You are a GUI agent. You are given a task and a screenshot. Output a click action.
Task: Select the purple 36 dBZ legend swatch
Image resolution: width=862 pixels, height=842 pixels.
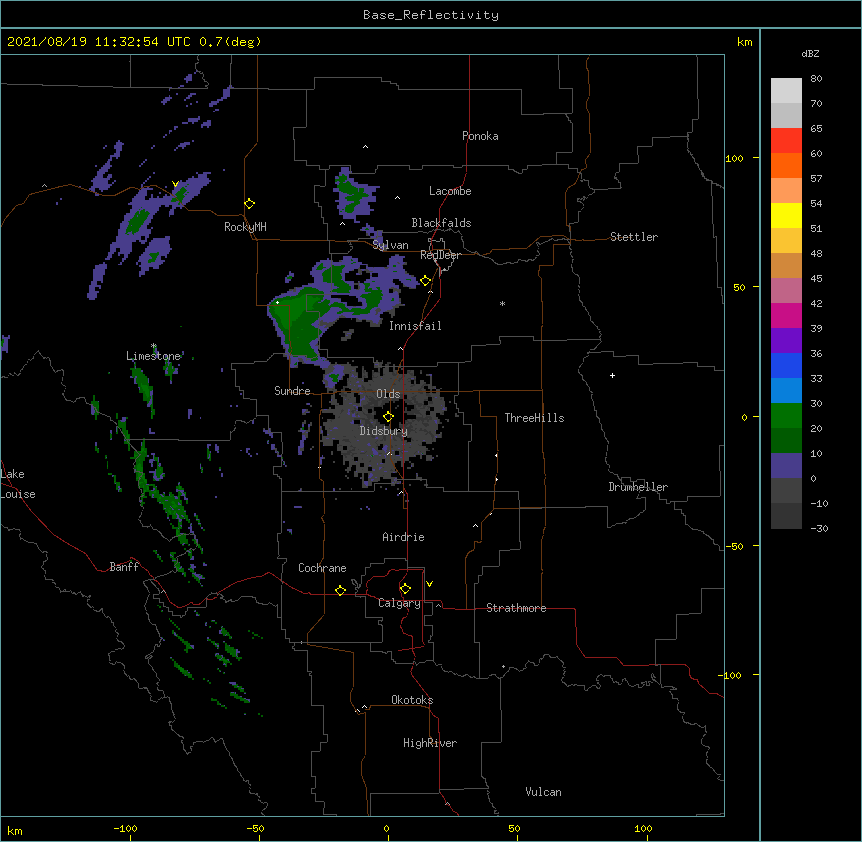(786, 341)
